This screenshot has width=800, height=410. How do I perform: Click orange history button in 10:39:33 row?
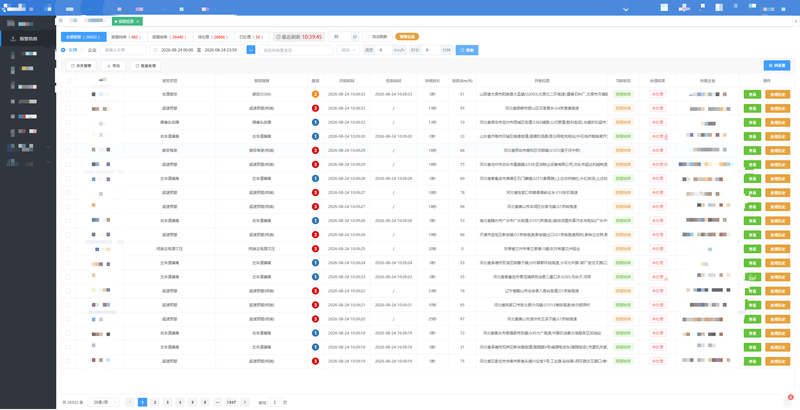[x=778, y=94]
